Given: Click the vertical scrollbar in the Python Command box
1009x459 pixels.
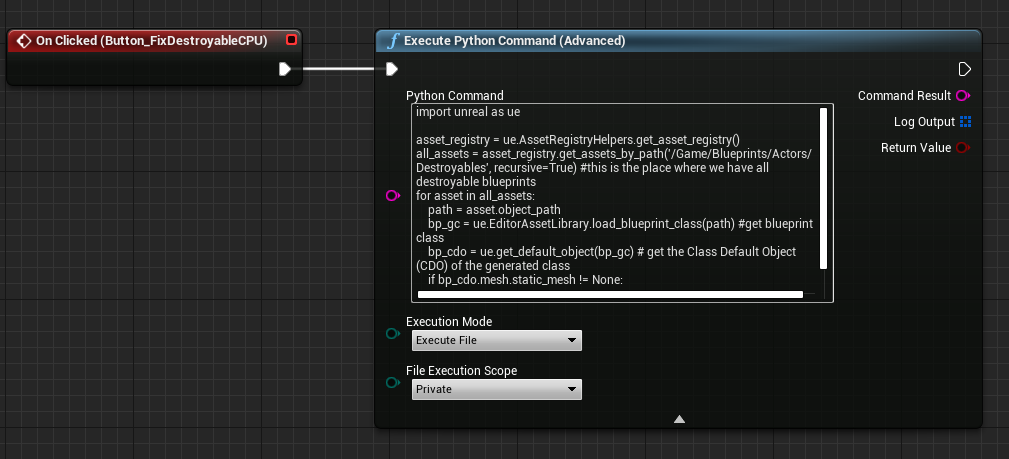Looking at the screenshot, I should (x=823, y=188).
